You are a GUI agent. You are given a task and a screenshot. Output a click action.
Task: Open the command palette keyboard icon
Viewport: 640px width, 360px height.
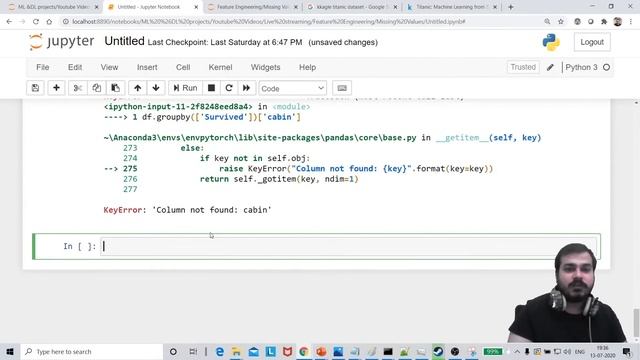[x=342, y=88]
